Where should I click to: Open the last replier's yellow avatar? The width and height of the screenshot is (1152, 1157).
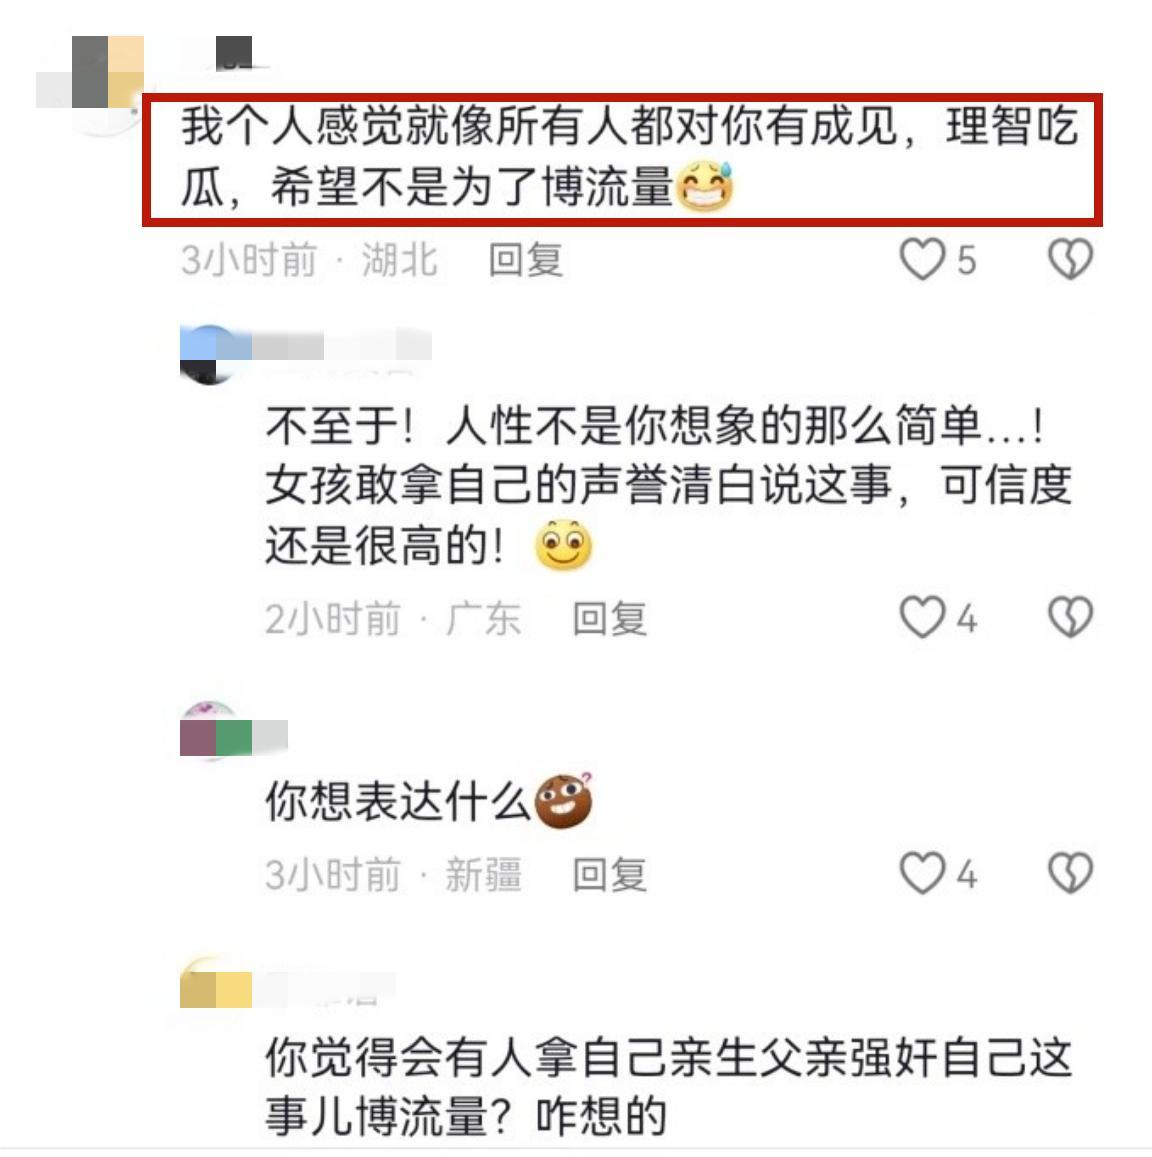tap(209, 985)
